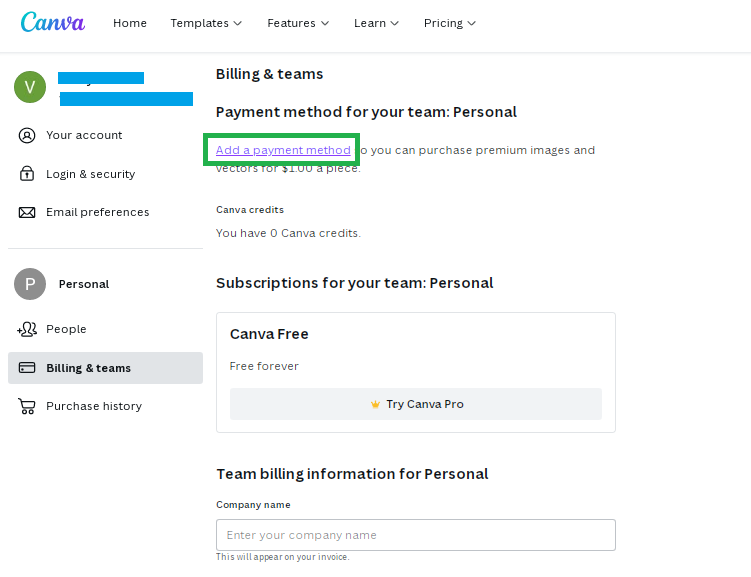751x577 pixels.
Task: Click the Purchase history cart icon
Action: 27,406
